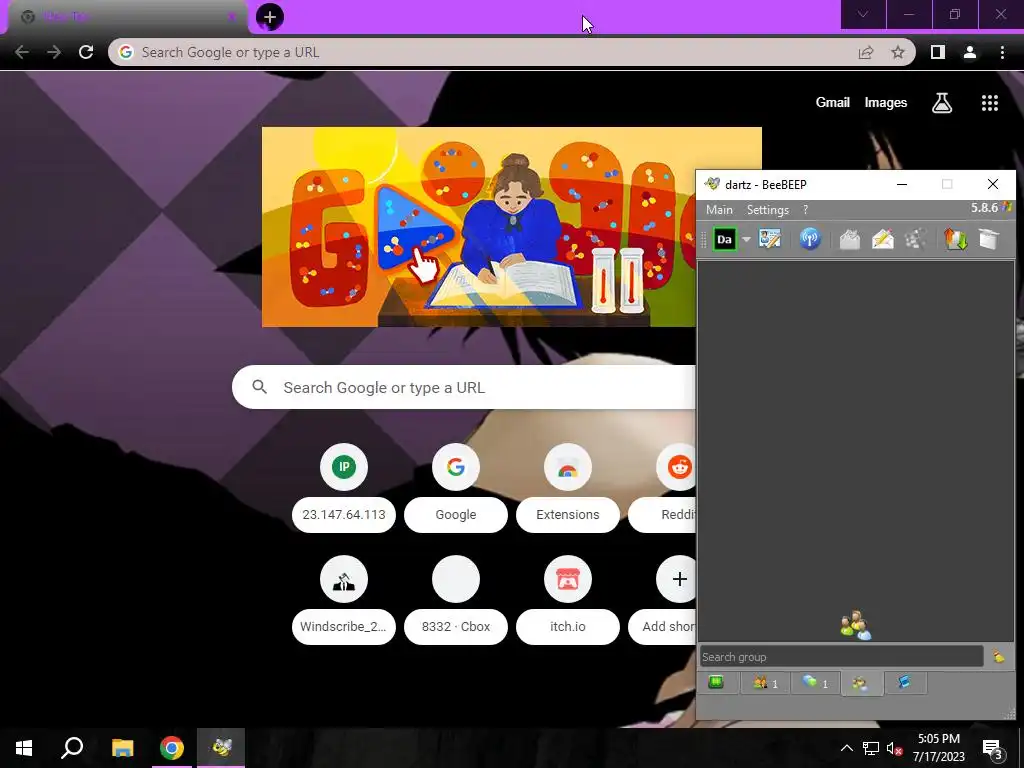Click the gray open-envelope messages icon

850,239
